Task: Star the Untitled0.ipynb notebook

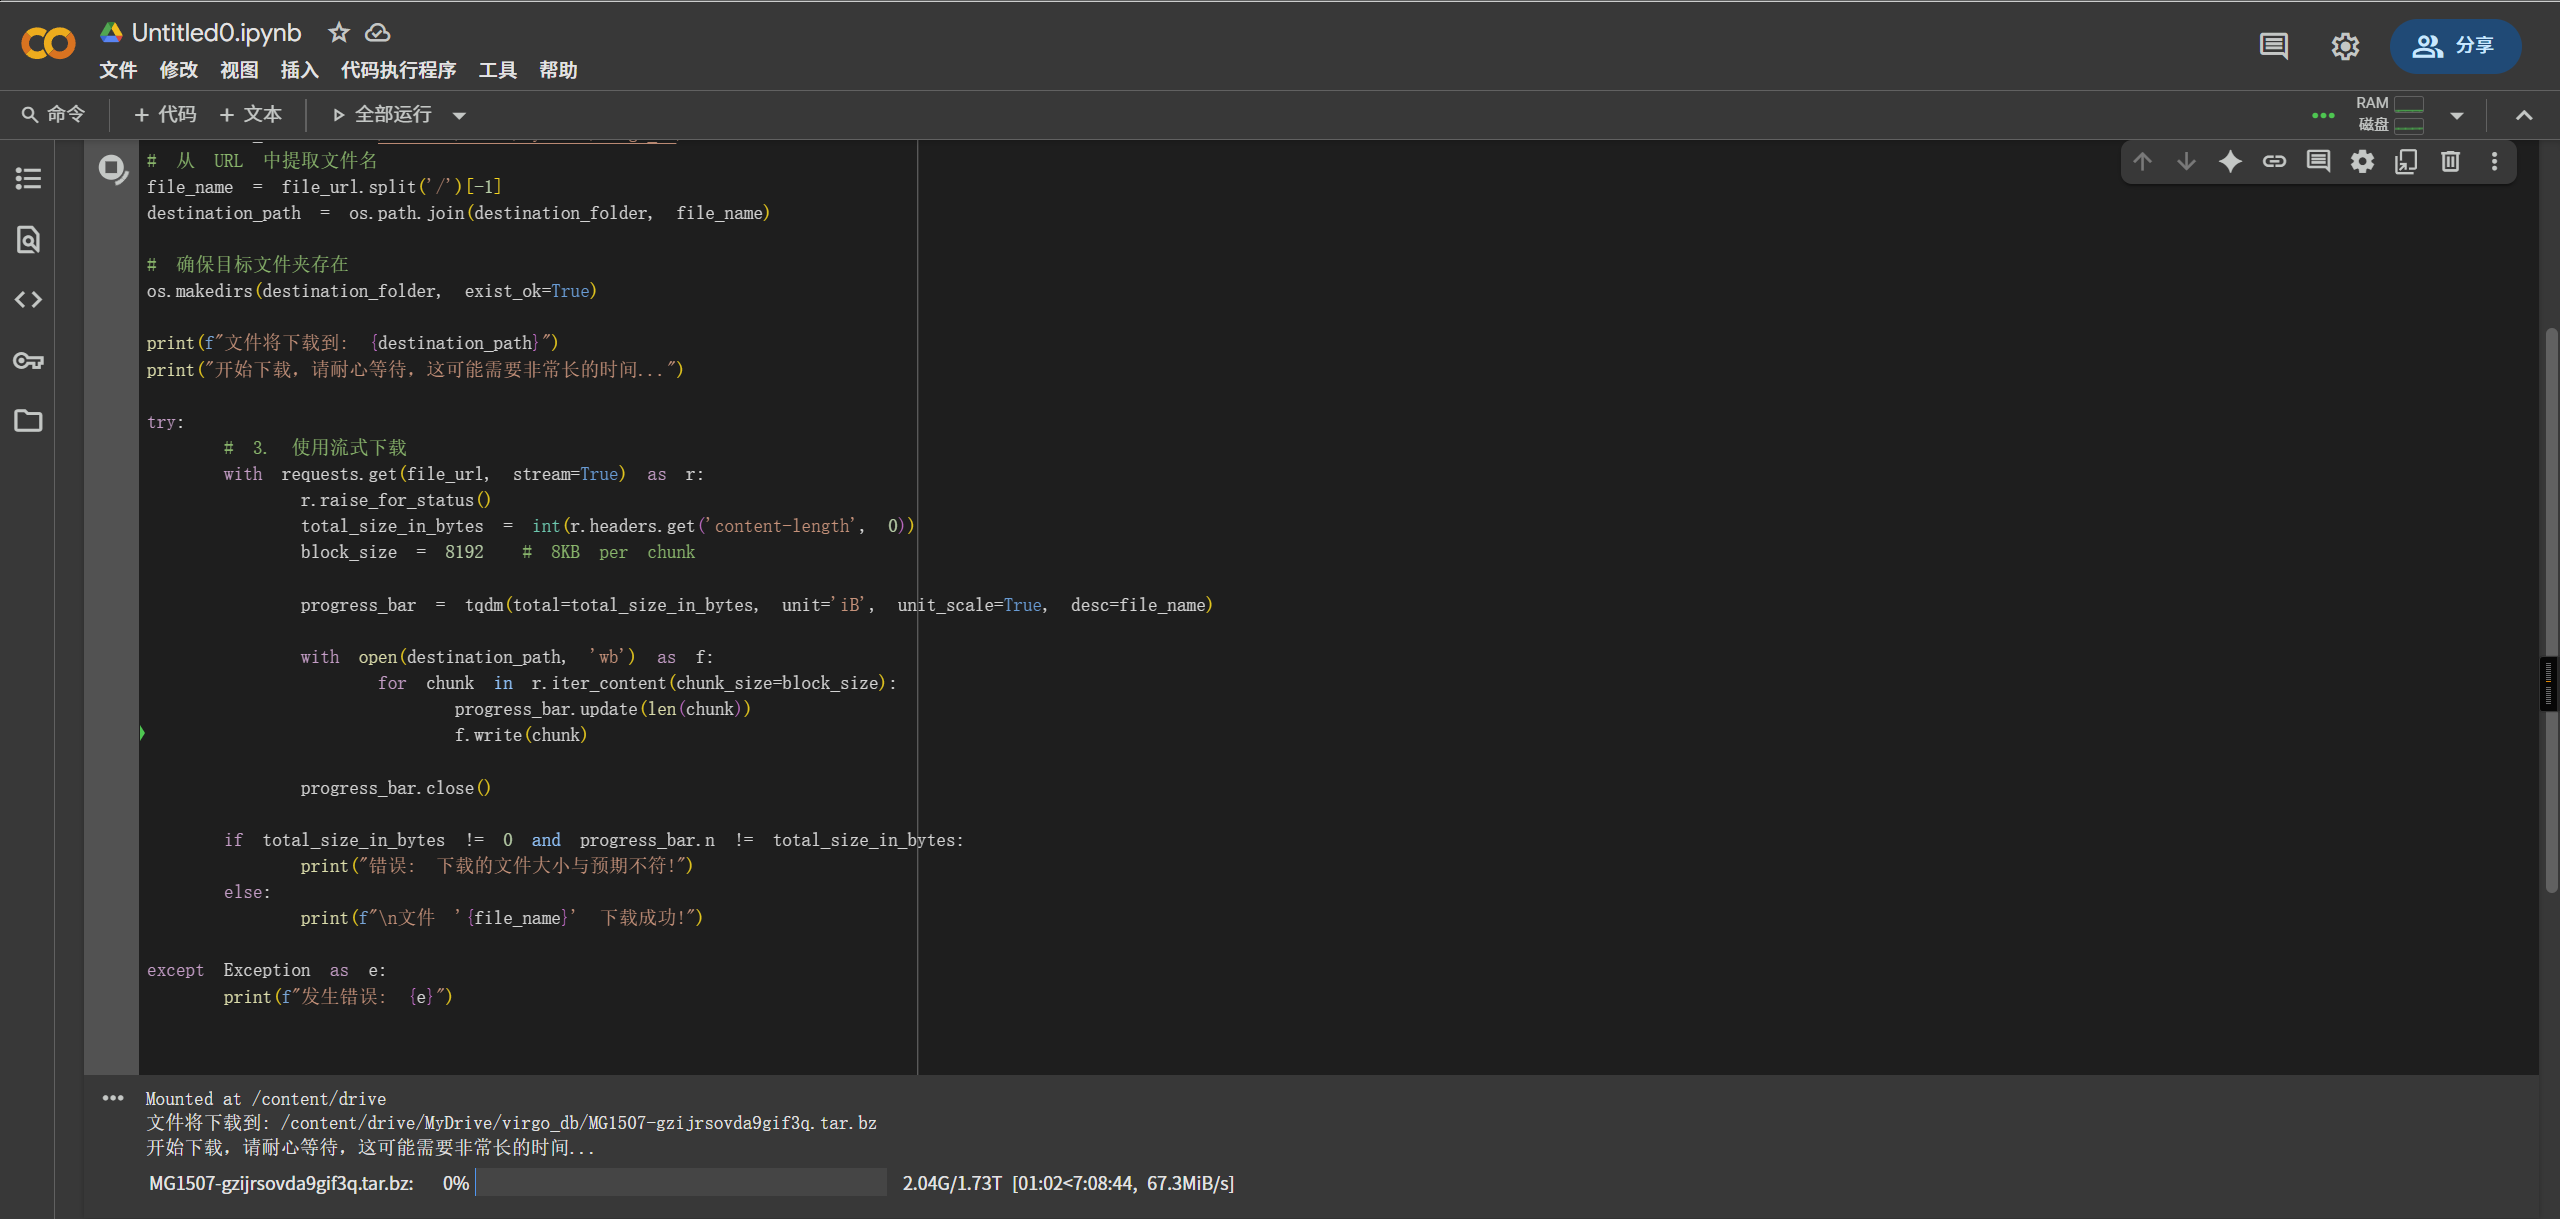Action: (x=339, y=33)
